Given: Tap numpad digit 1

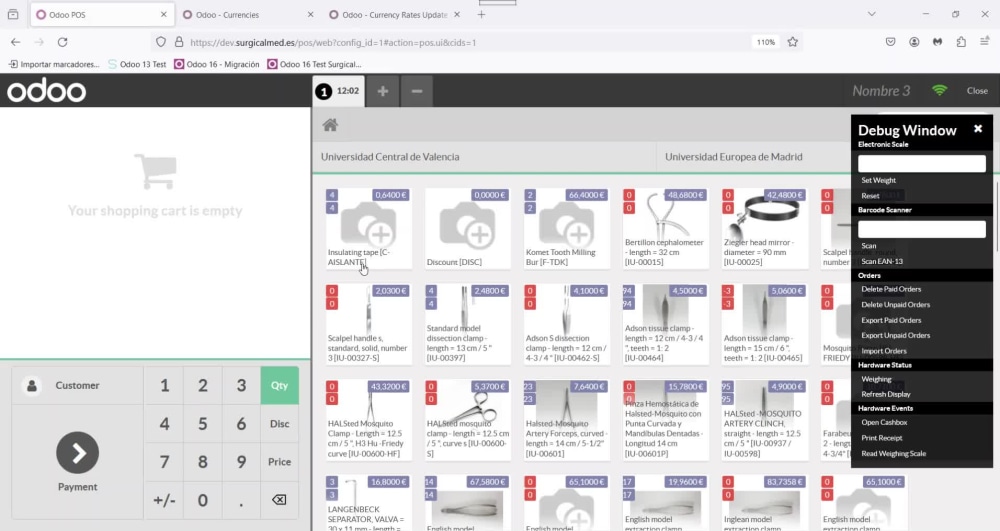Looking at the screenshot, I should point(165,385).
